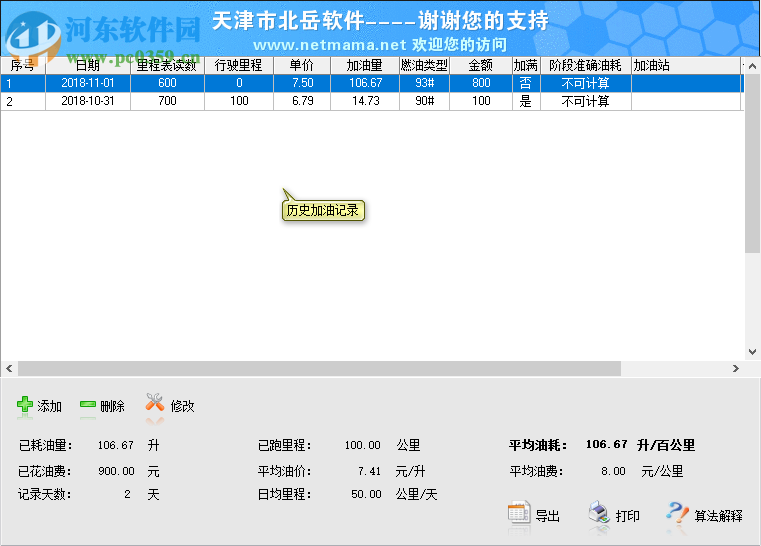Viewport: 761px width, 546px height.
Task: Click serial number 2 cell
Action: 23,101
